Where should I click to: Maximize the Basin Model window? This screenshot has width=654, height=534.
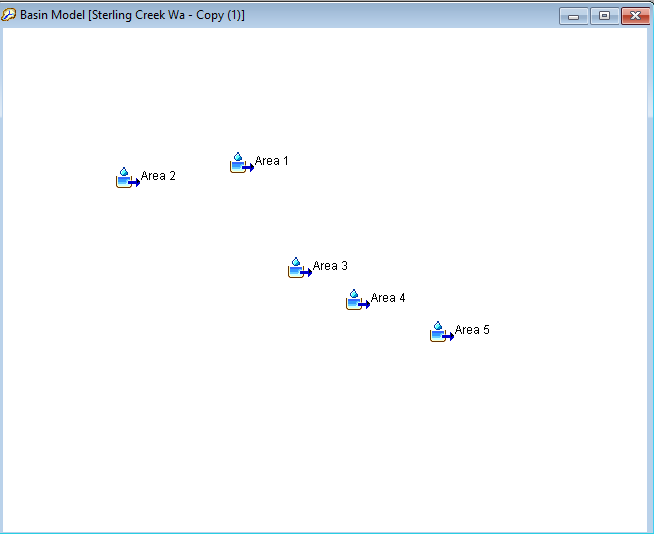pyautogui.click(x=604, y=16)
